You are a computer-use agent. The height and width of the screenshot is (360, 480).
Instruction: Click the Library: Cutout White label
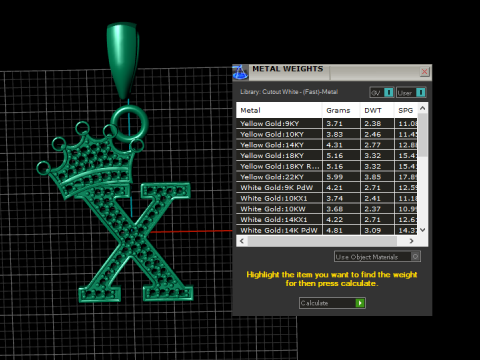coord(289,92)
